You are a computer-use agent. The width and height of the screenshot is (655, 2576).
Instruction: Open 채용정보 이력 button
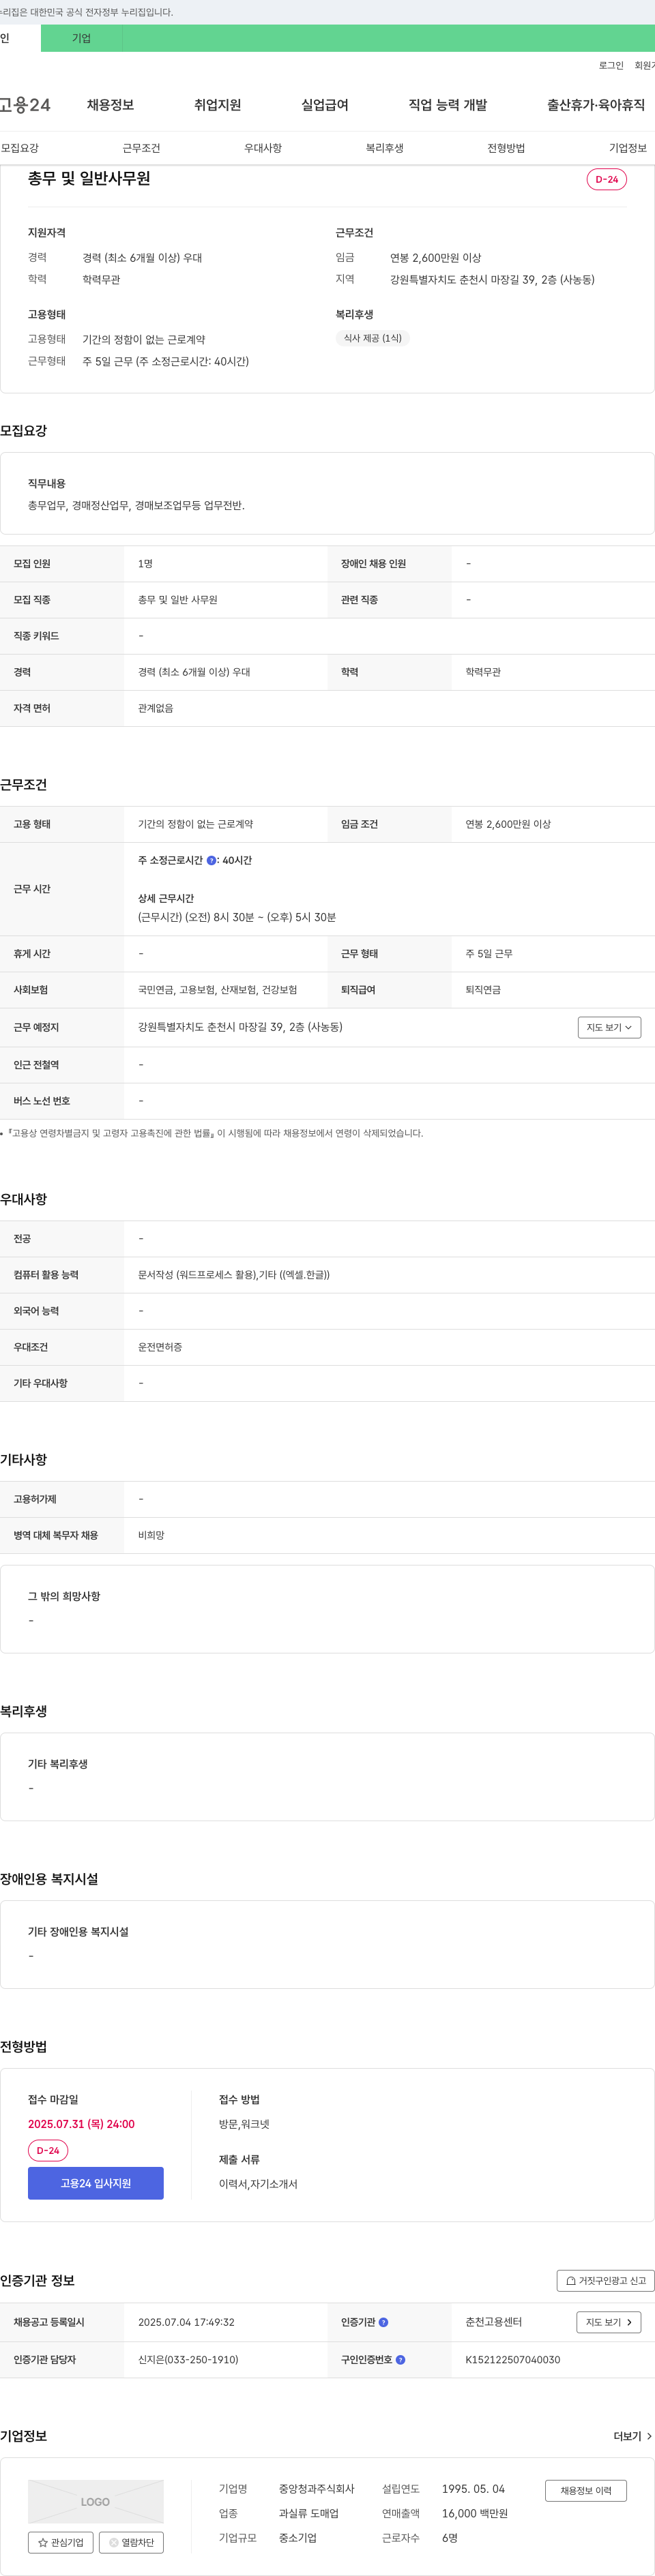point(586,2490)
